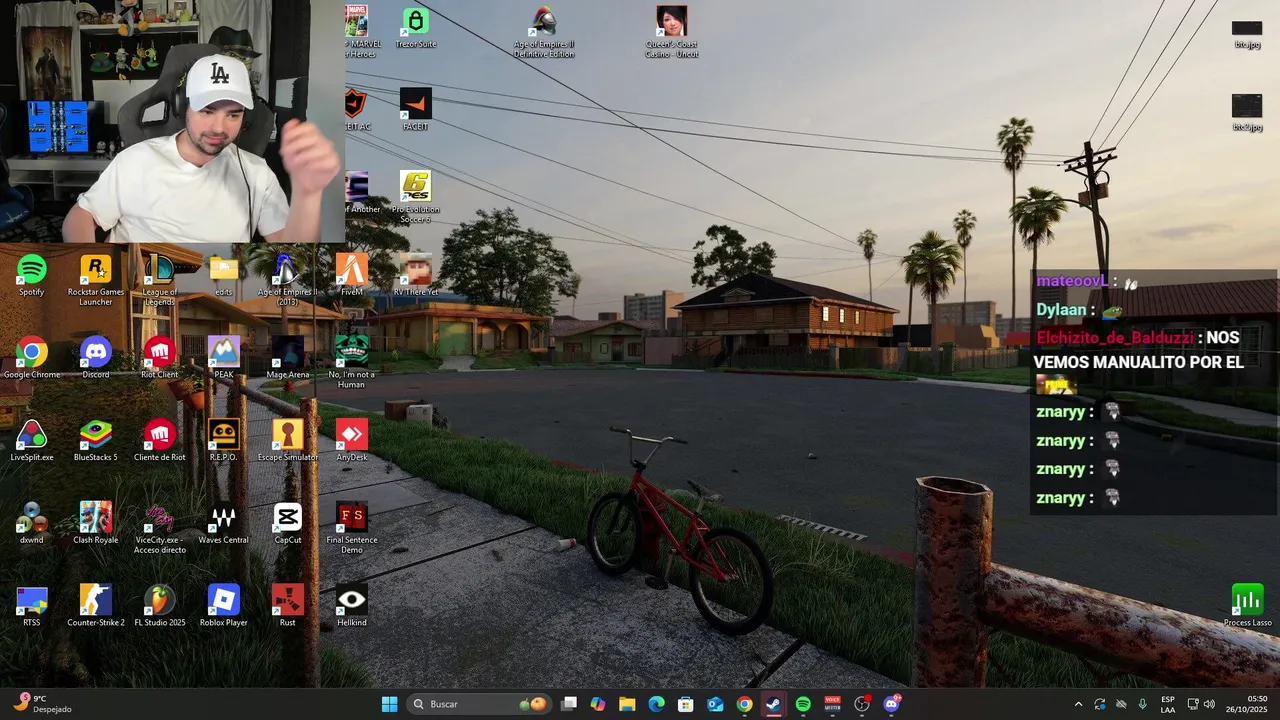
Task: Open the Rust game shortcut
Action: click(x=287, y=606)
